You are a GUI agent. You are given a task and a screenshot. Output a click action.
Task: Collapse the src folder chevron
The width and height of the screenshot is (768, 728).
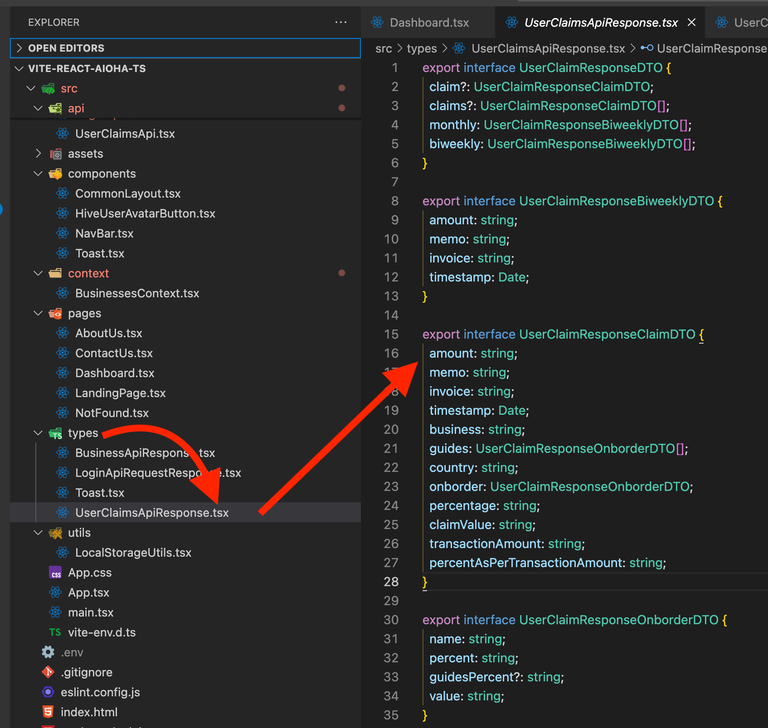[x=31, y=89]
